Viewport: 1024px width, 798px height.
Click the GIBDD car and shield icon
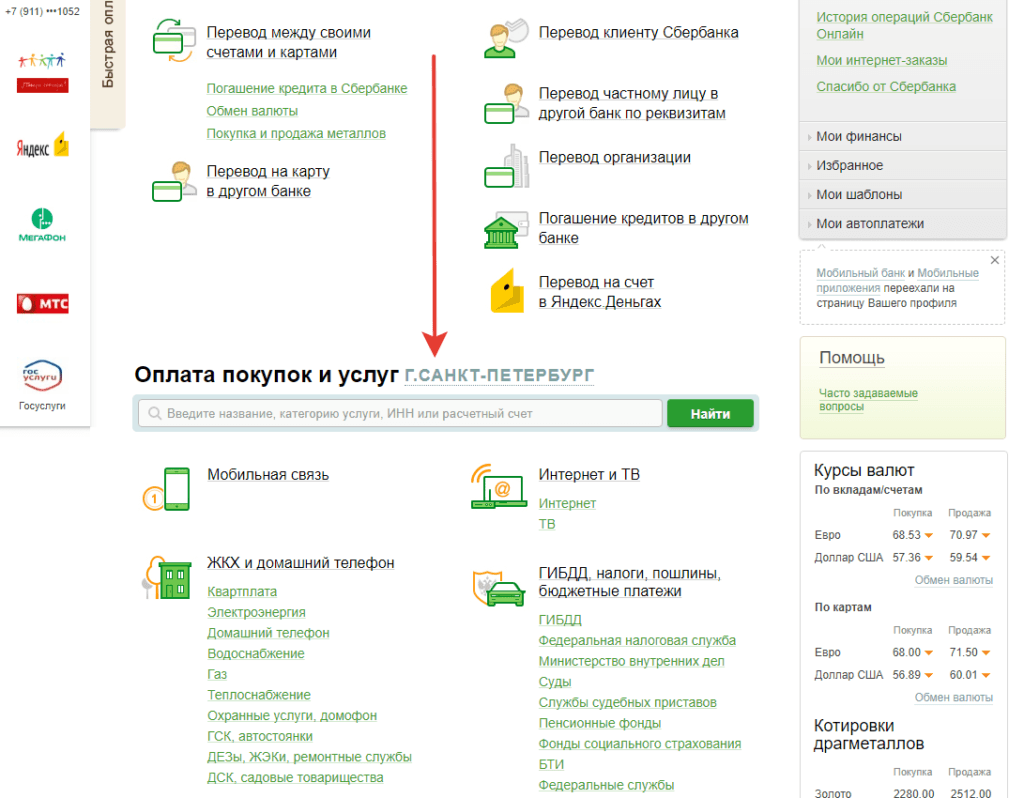[x=499, y=587]
